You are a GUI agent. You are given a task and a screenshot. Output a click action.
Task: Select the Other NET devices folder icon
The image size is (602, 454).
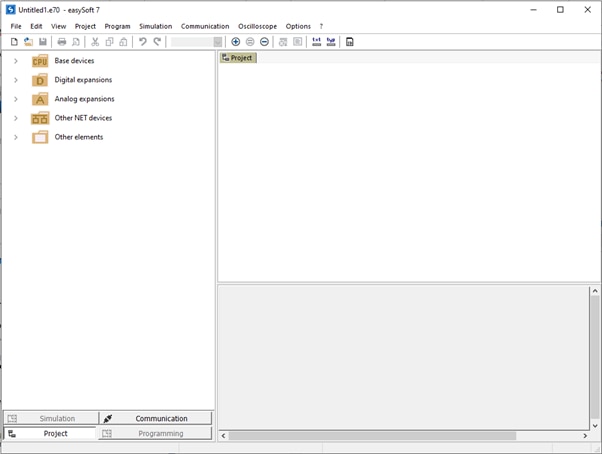[40, 118]
